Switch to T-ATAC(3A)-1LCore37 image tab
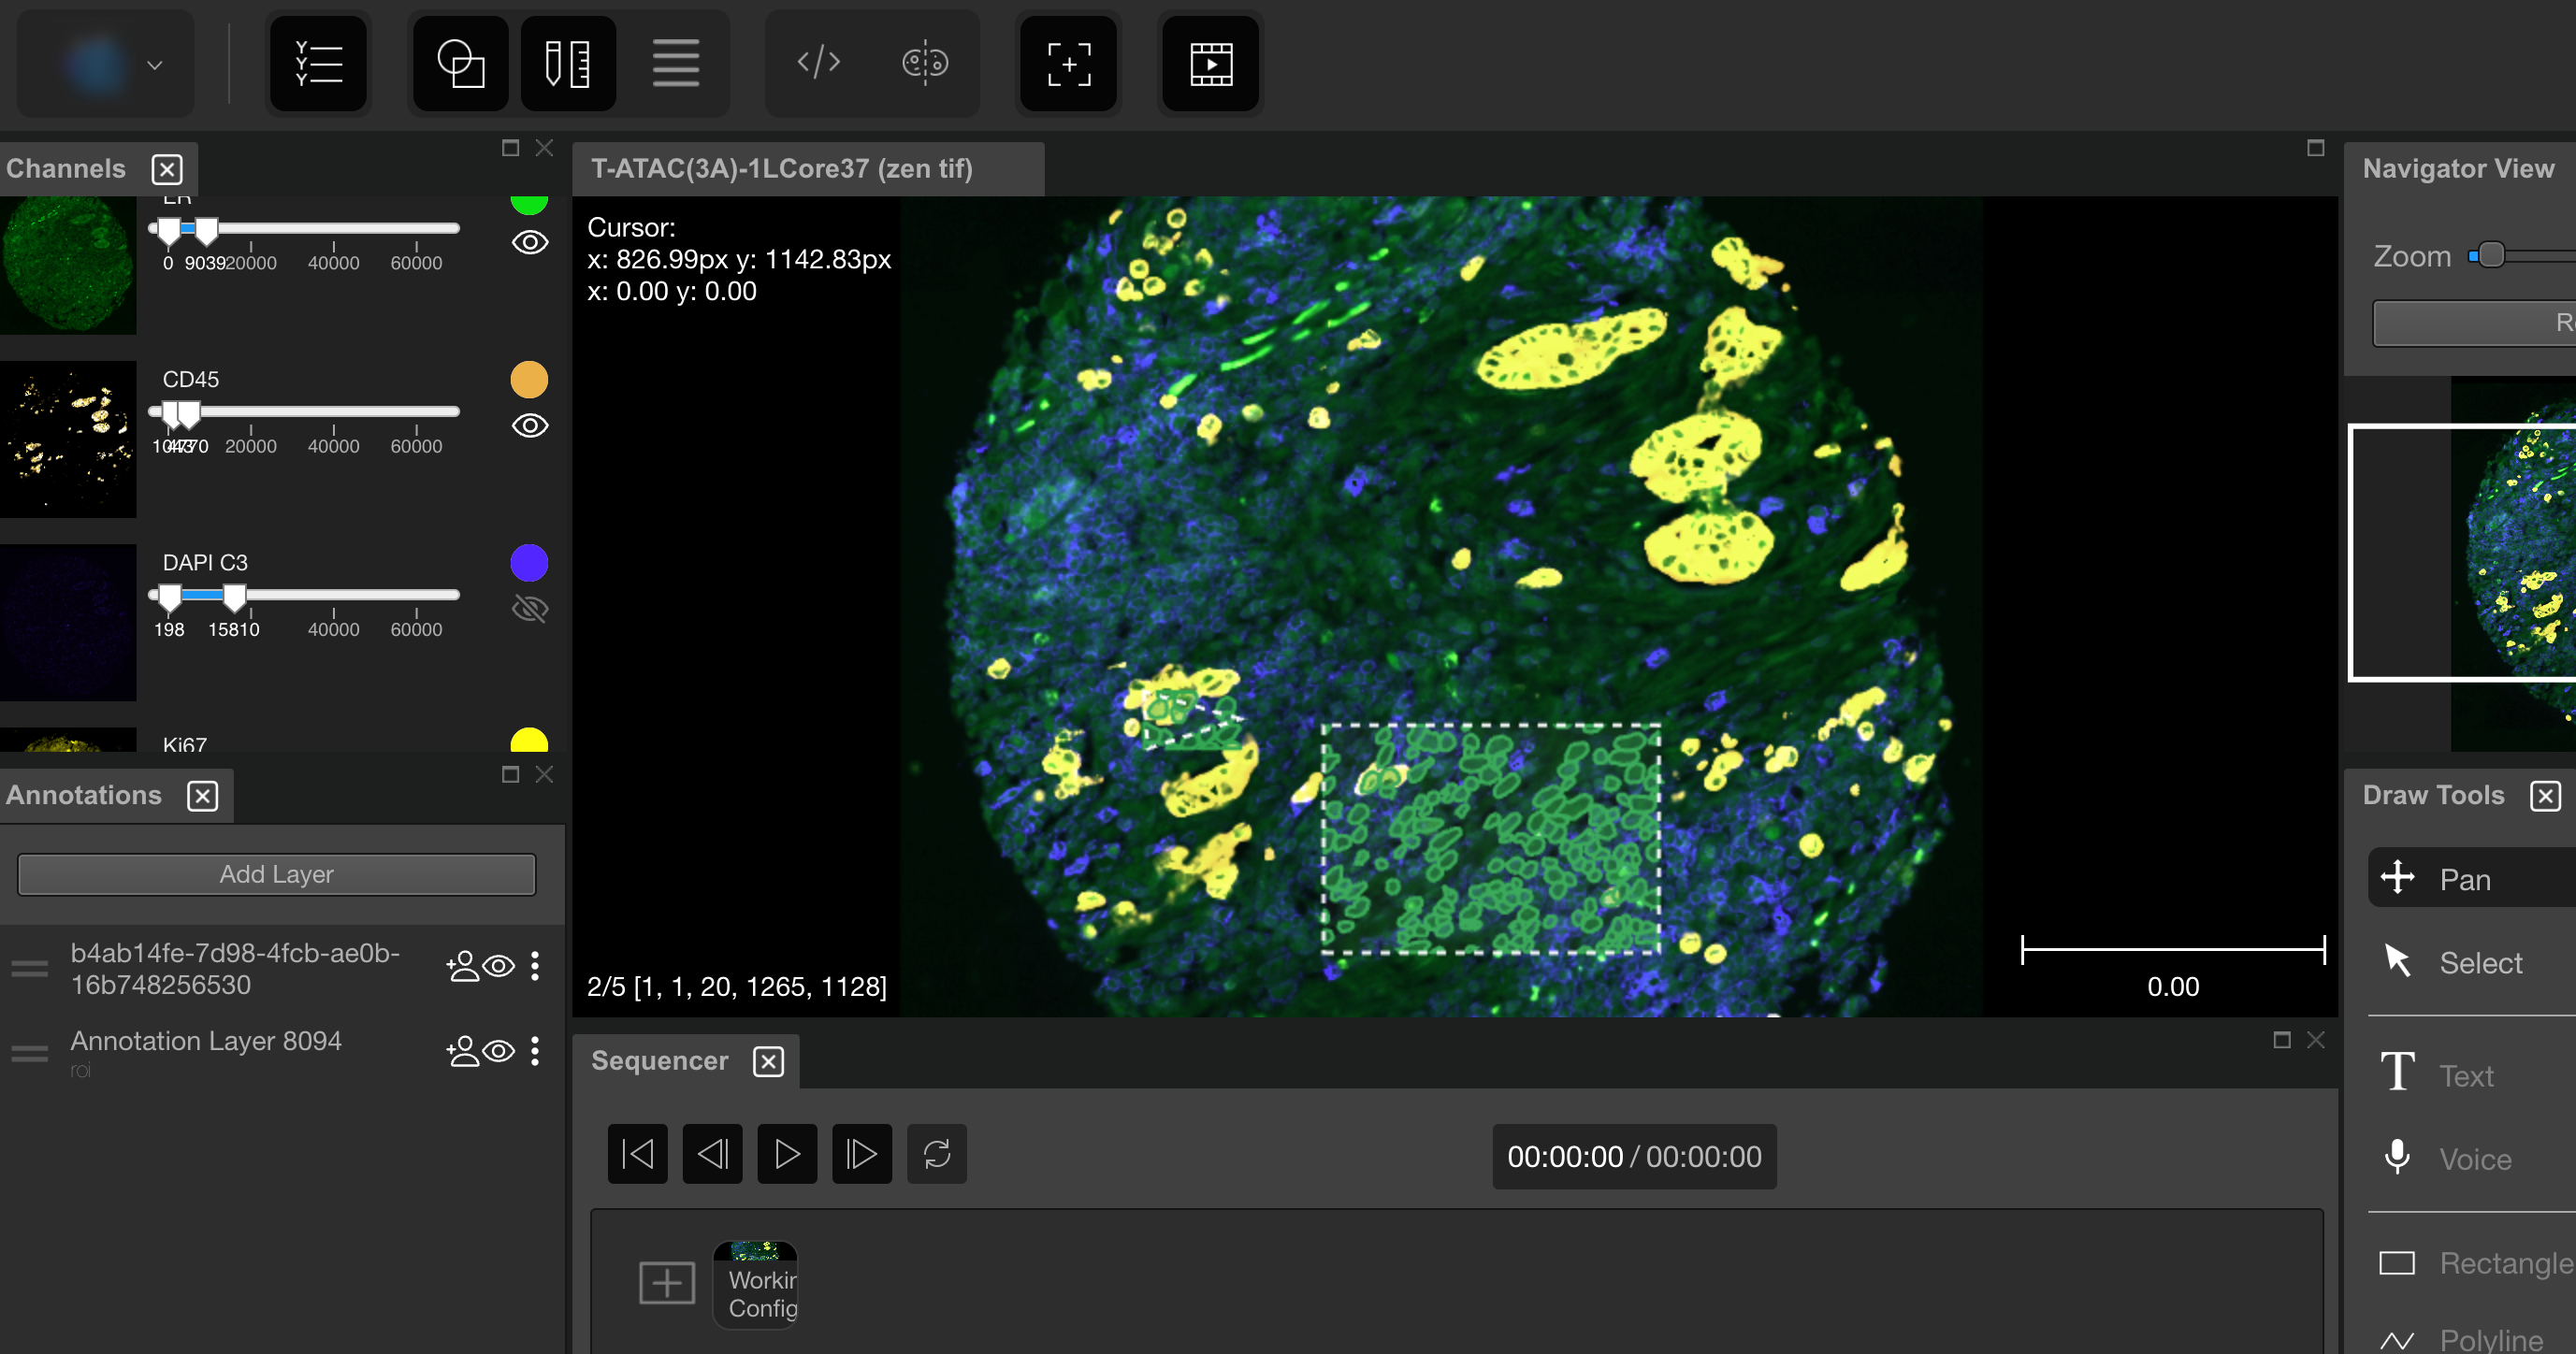Image resolution: width=2576 pixels, height=1354 pixels. (781, 168)
